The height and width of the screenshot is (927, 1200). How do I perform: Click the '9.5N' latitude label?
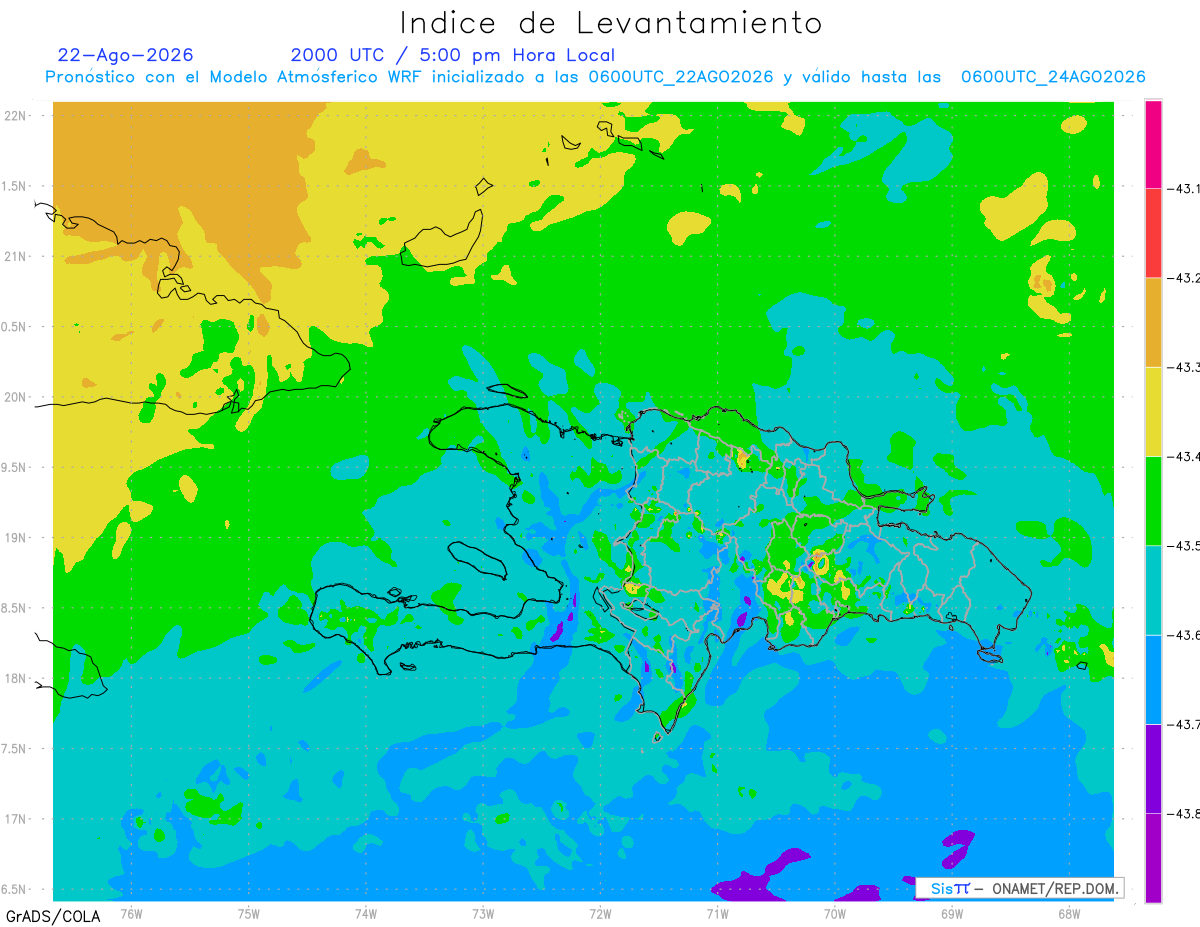coord(14,467)
